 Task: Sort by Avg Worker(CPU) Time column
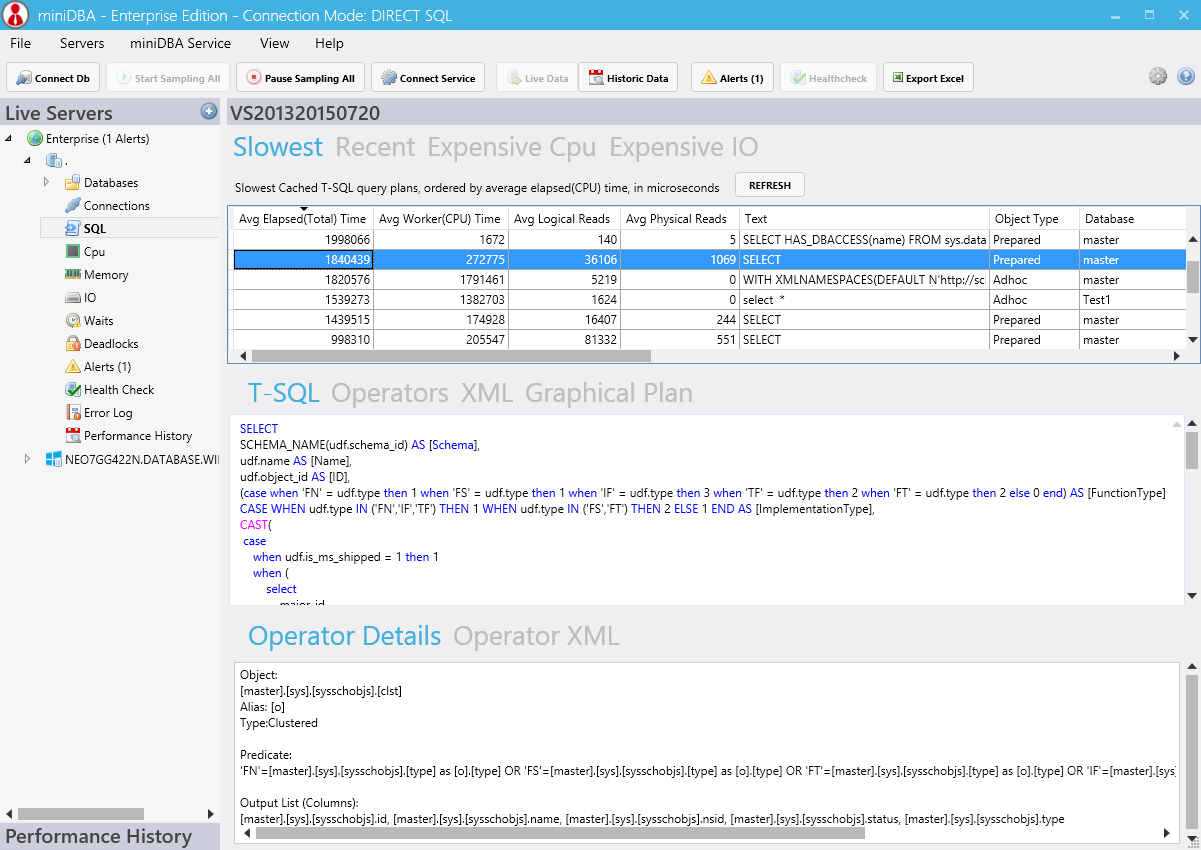click(x=440, y=219)
